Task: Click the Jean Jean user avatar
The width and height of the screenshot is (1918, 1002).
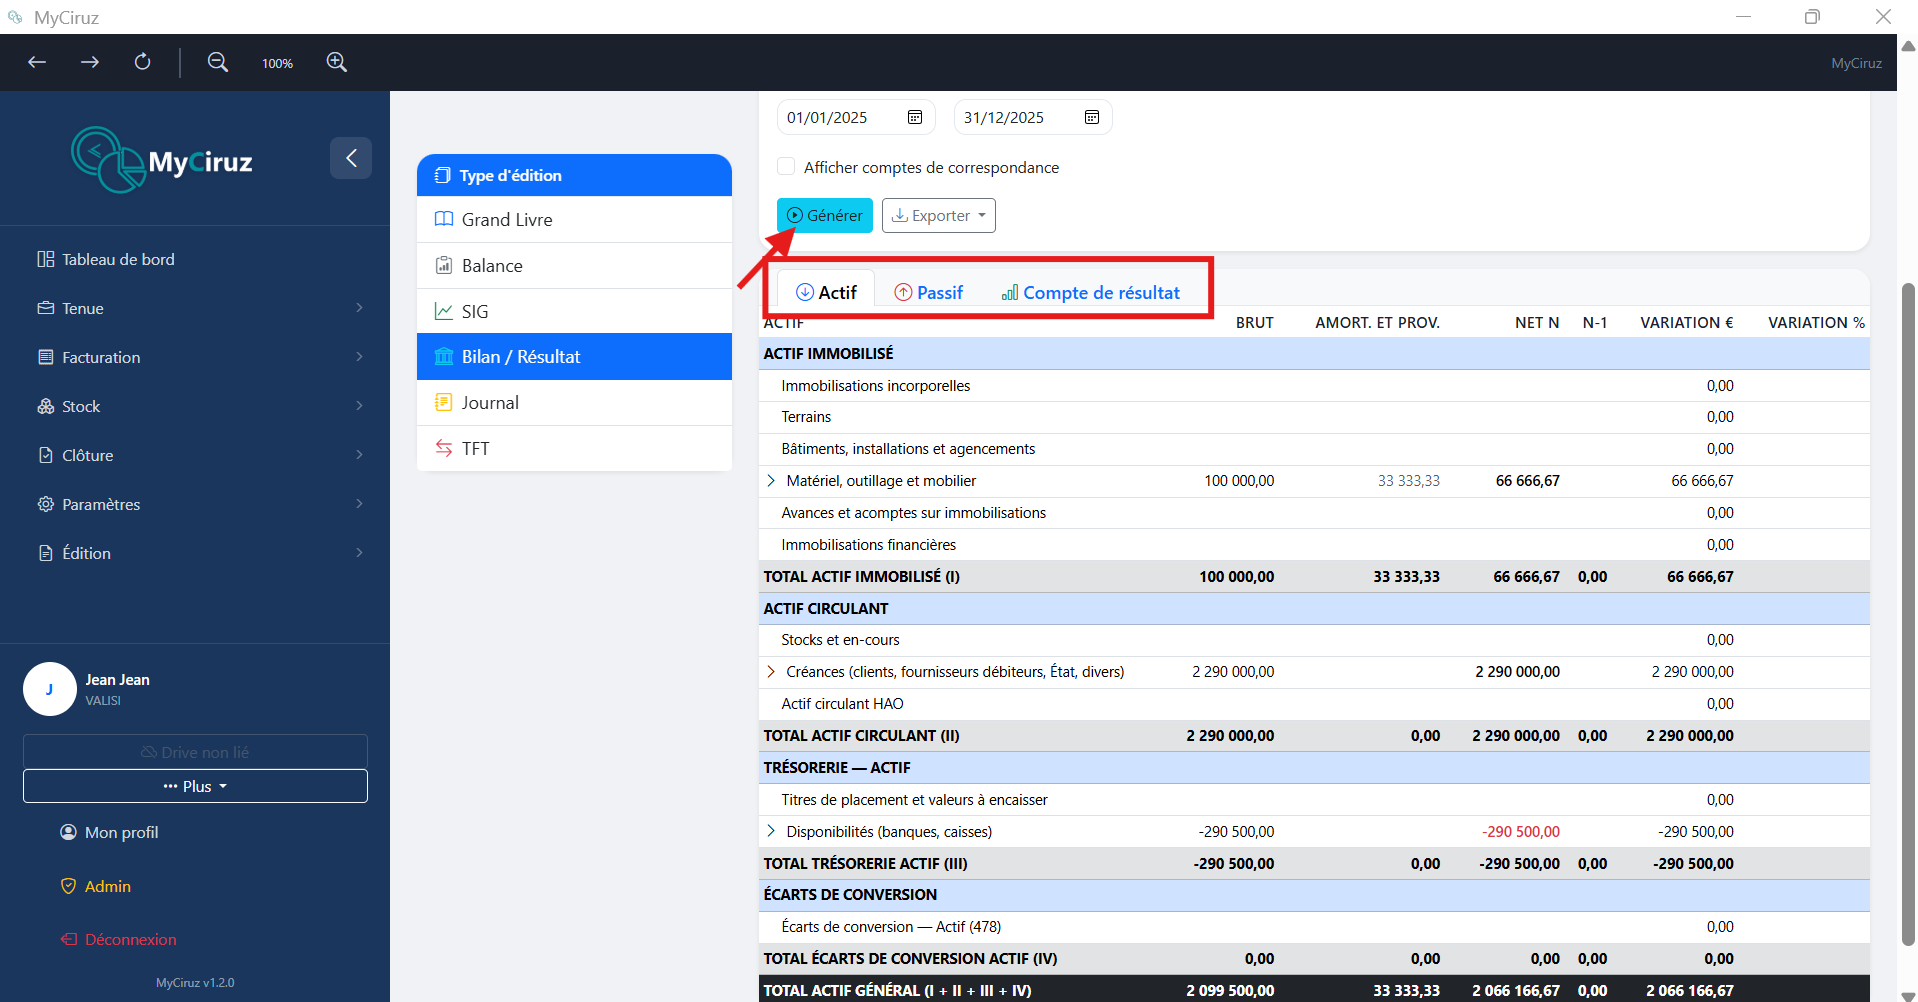Action: point(50,689)
